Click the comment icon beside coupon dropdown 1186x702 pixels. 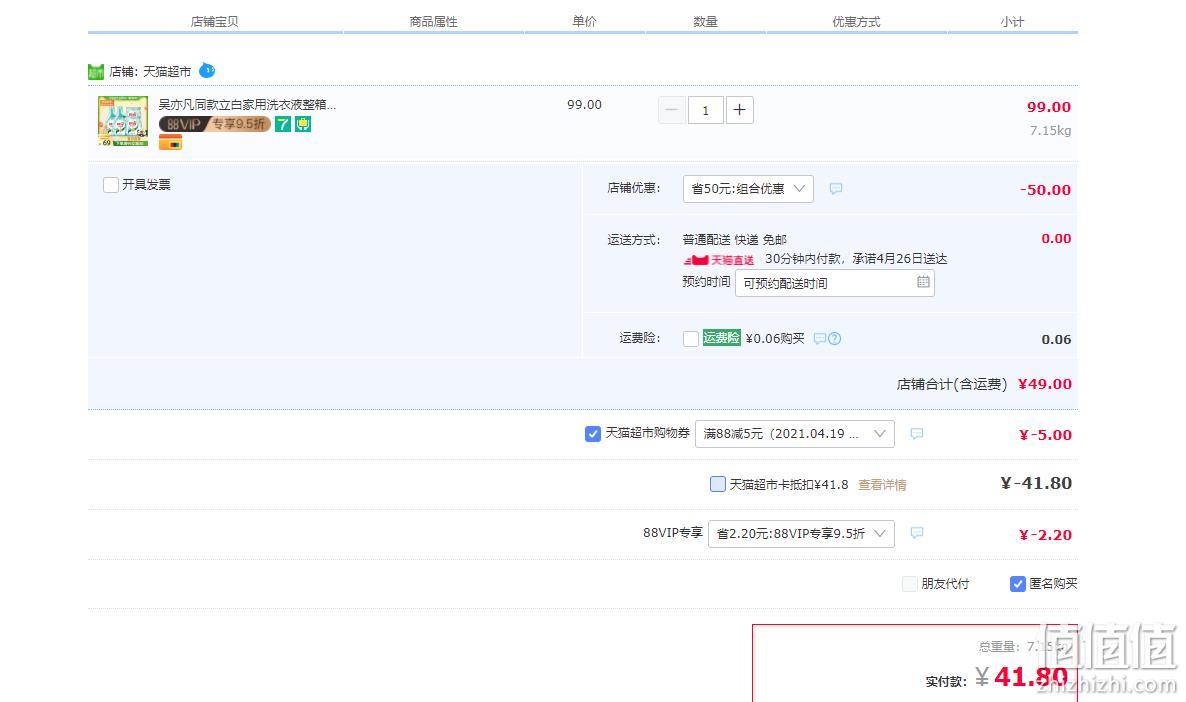tap(917, 433)
